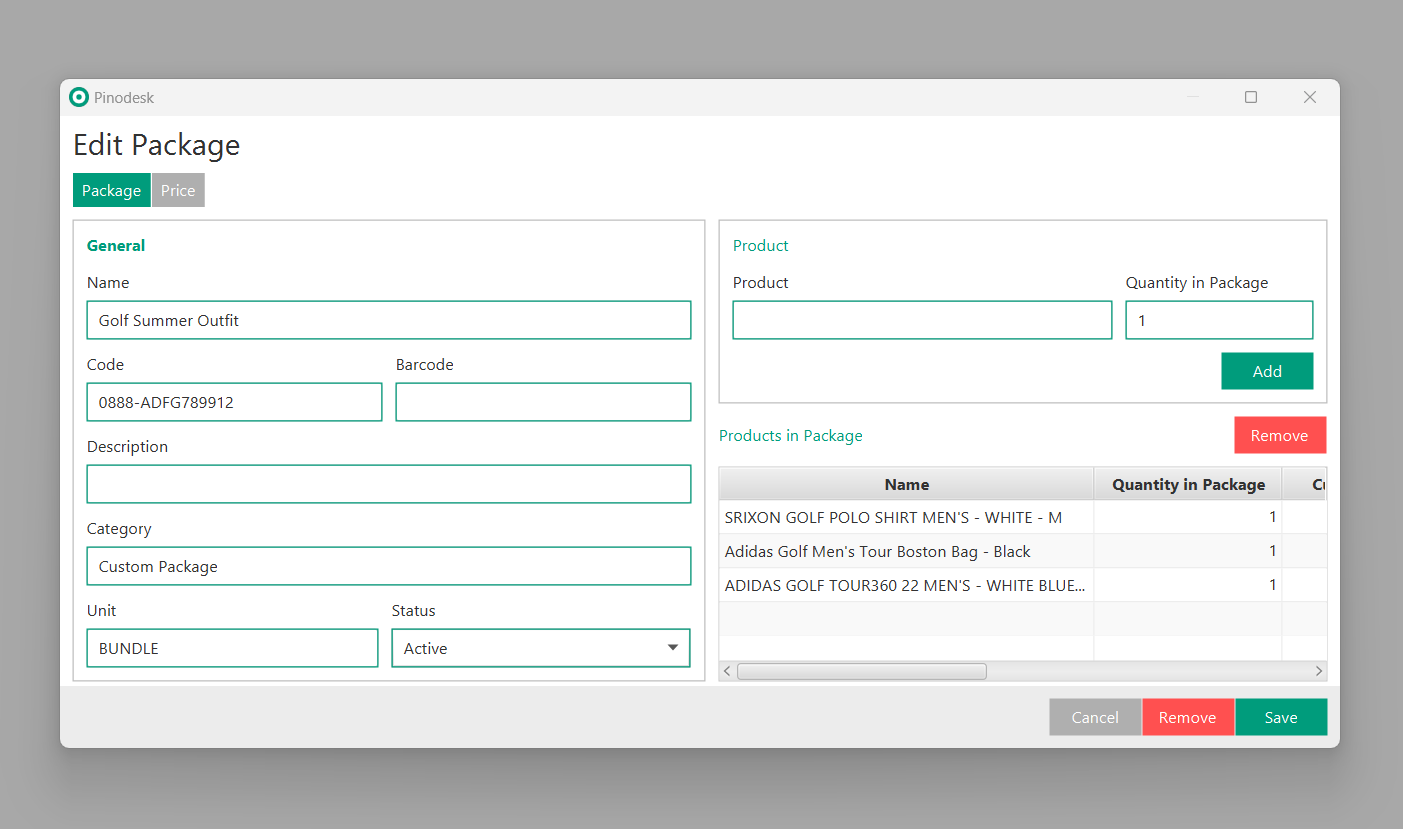This screenshot has width=1403, height=829.
Task: Click the bottom Remove button to delete the package
Action: pyautogui.click(x=1188, y=717)
